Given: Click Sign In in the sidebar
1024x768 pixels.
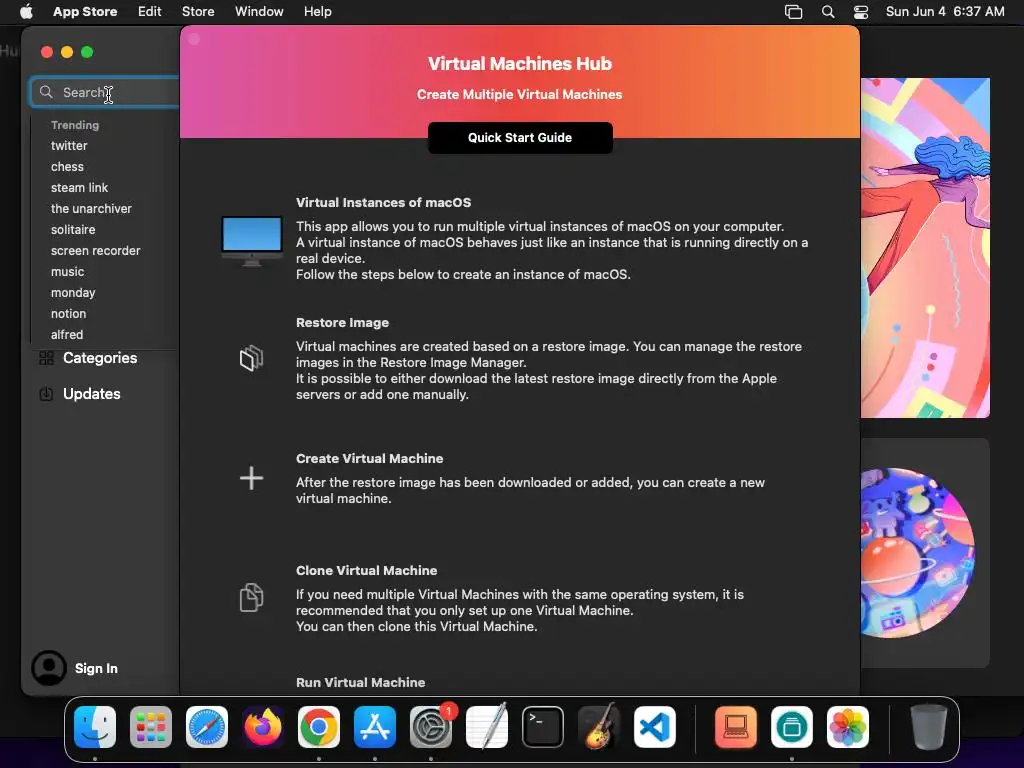Looking at the screenshot, I should 96,668.
